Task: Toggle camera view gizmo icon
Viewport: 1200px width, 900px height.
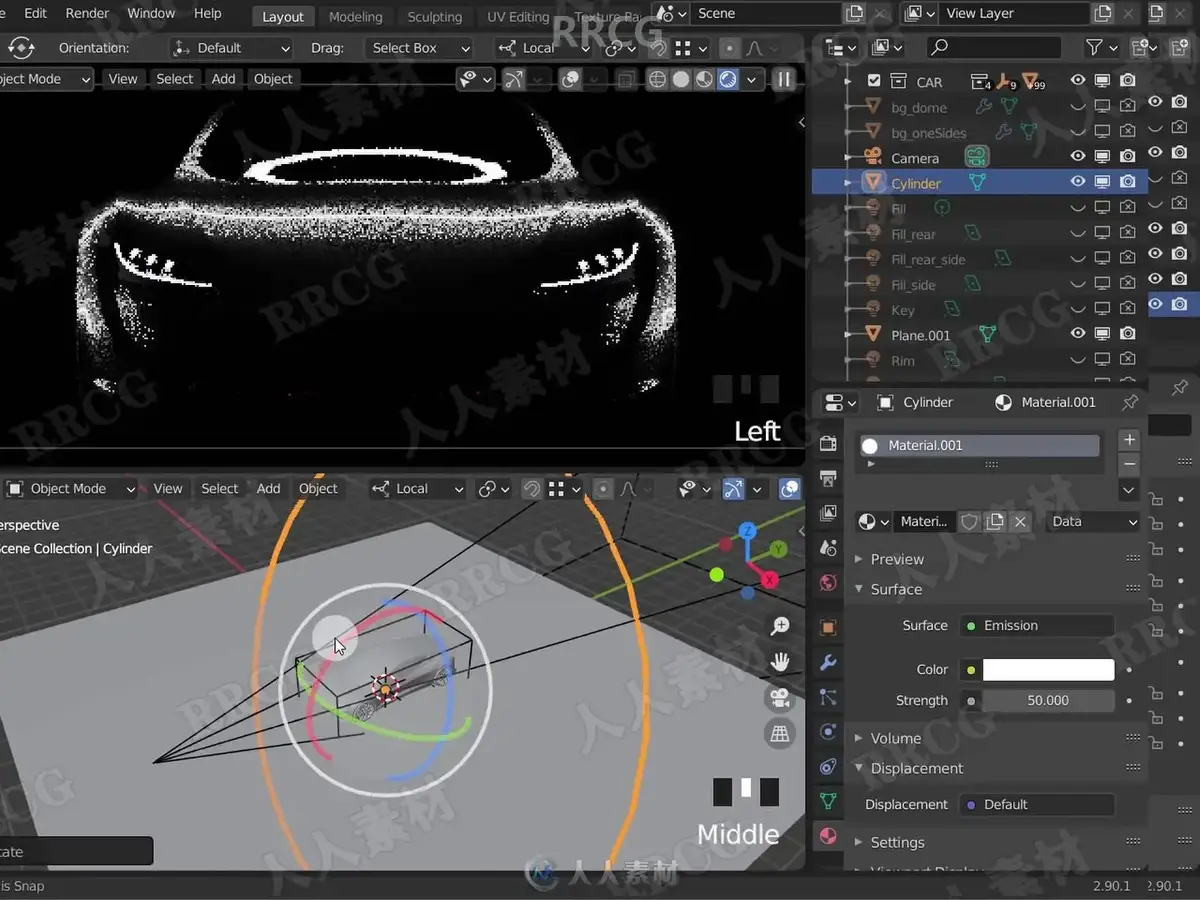Action: click(780, 698)
